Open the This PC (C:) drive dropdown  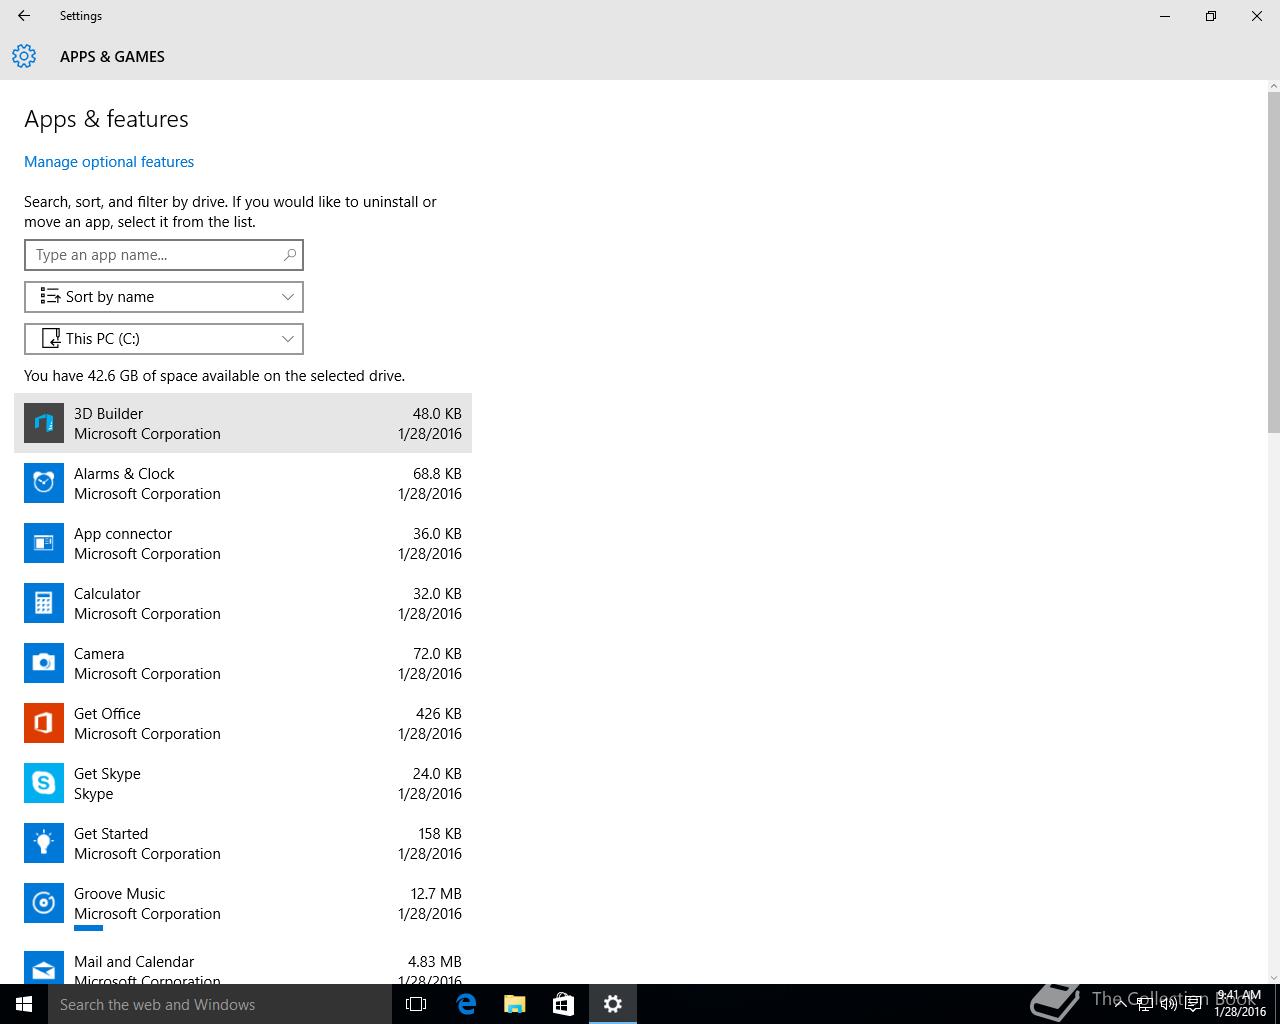164,339
